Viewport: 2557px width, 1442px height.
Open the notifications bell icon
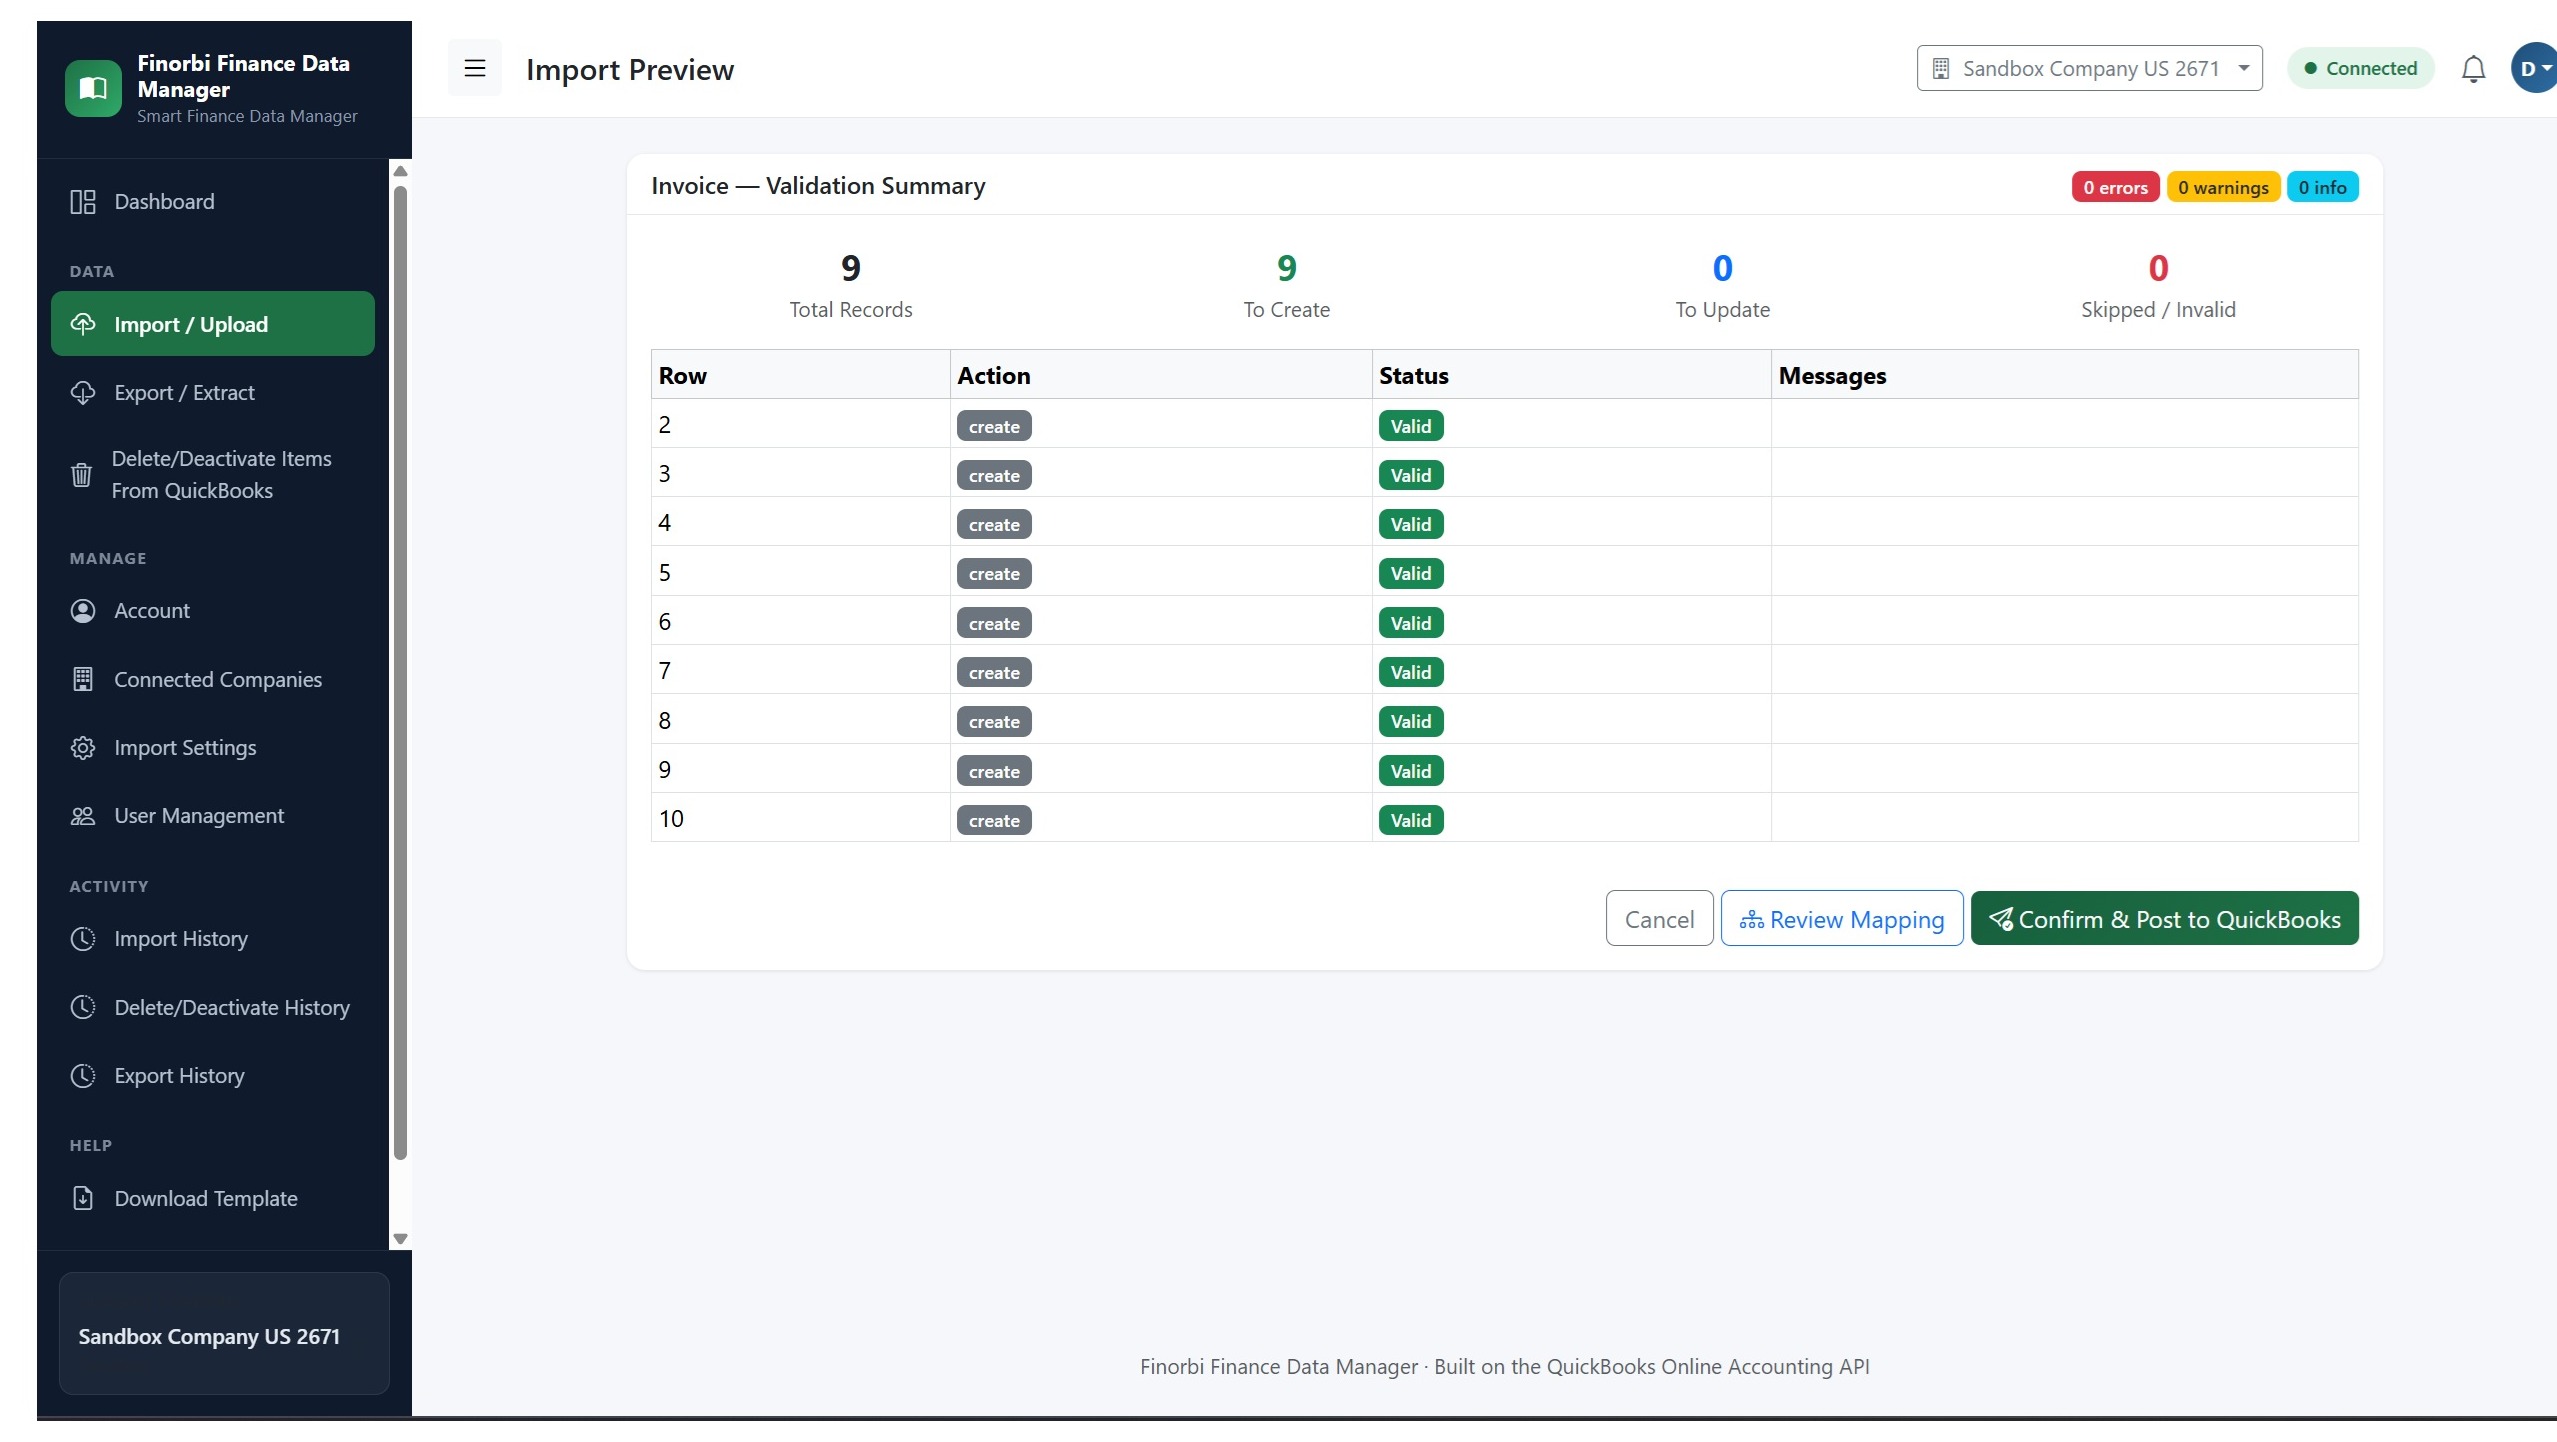(2473, 69)
